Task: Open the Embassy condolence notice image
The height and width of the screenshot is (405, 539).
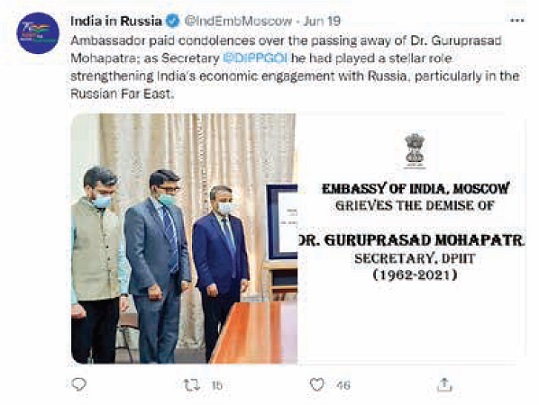Action: tap(411, 238)
